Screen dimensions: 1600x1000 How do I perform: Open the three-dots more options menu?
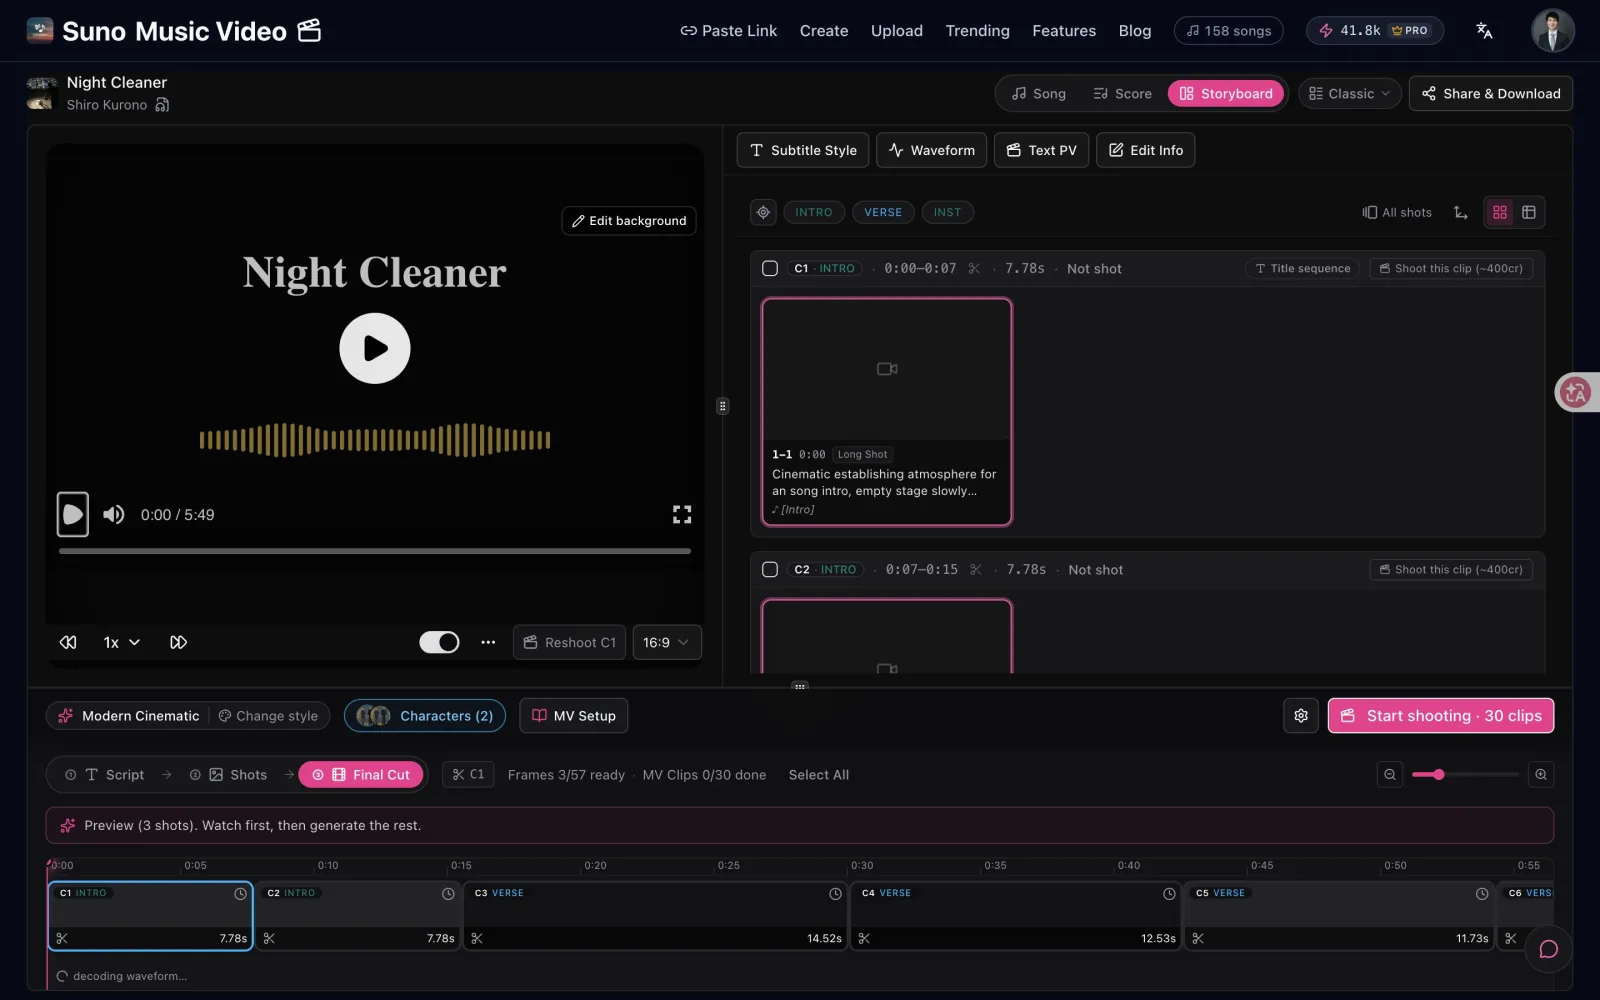(488, 642)
